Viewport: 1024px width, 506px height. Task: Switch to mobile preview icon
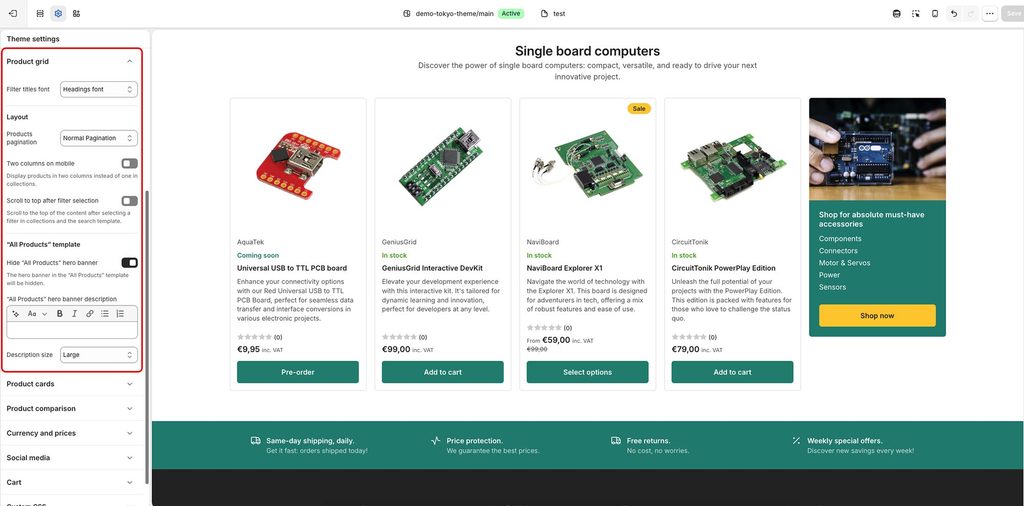click(x=935, y=14)
